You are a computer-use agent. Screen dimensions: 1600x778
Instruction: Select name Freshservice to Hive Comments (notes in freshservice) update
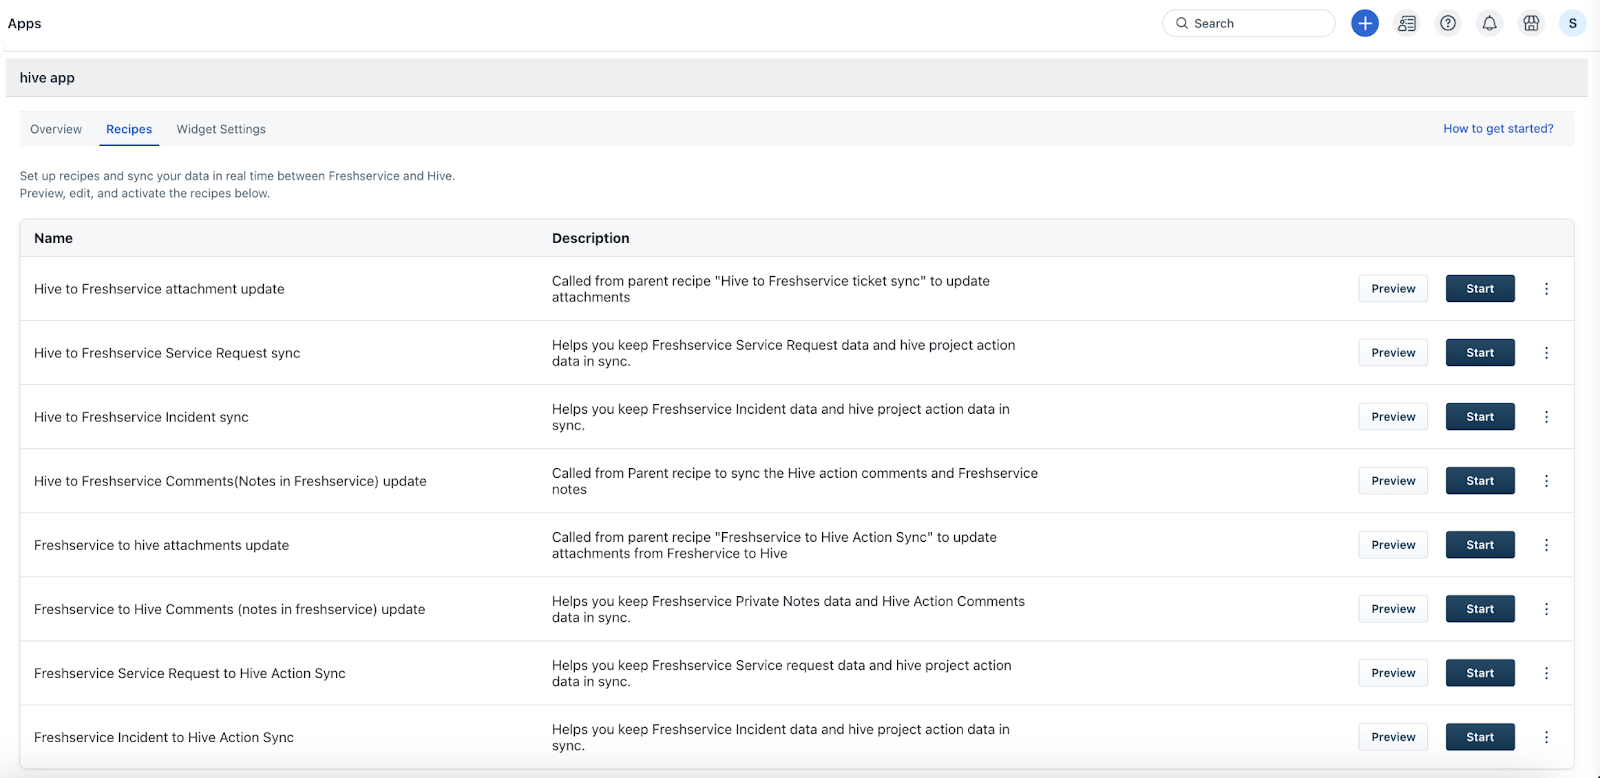pyautogui.click(x=229, y=609)
